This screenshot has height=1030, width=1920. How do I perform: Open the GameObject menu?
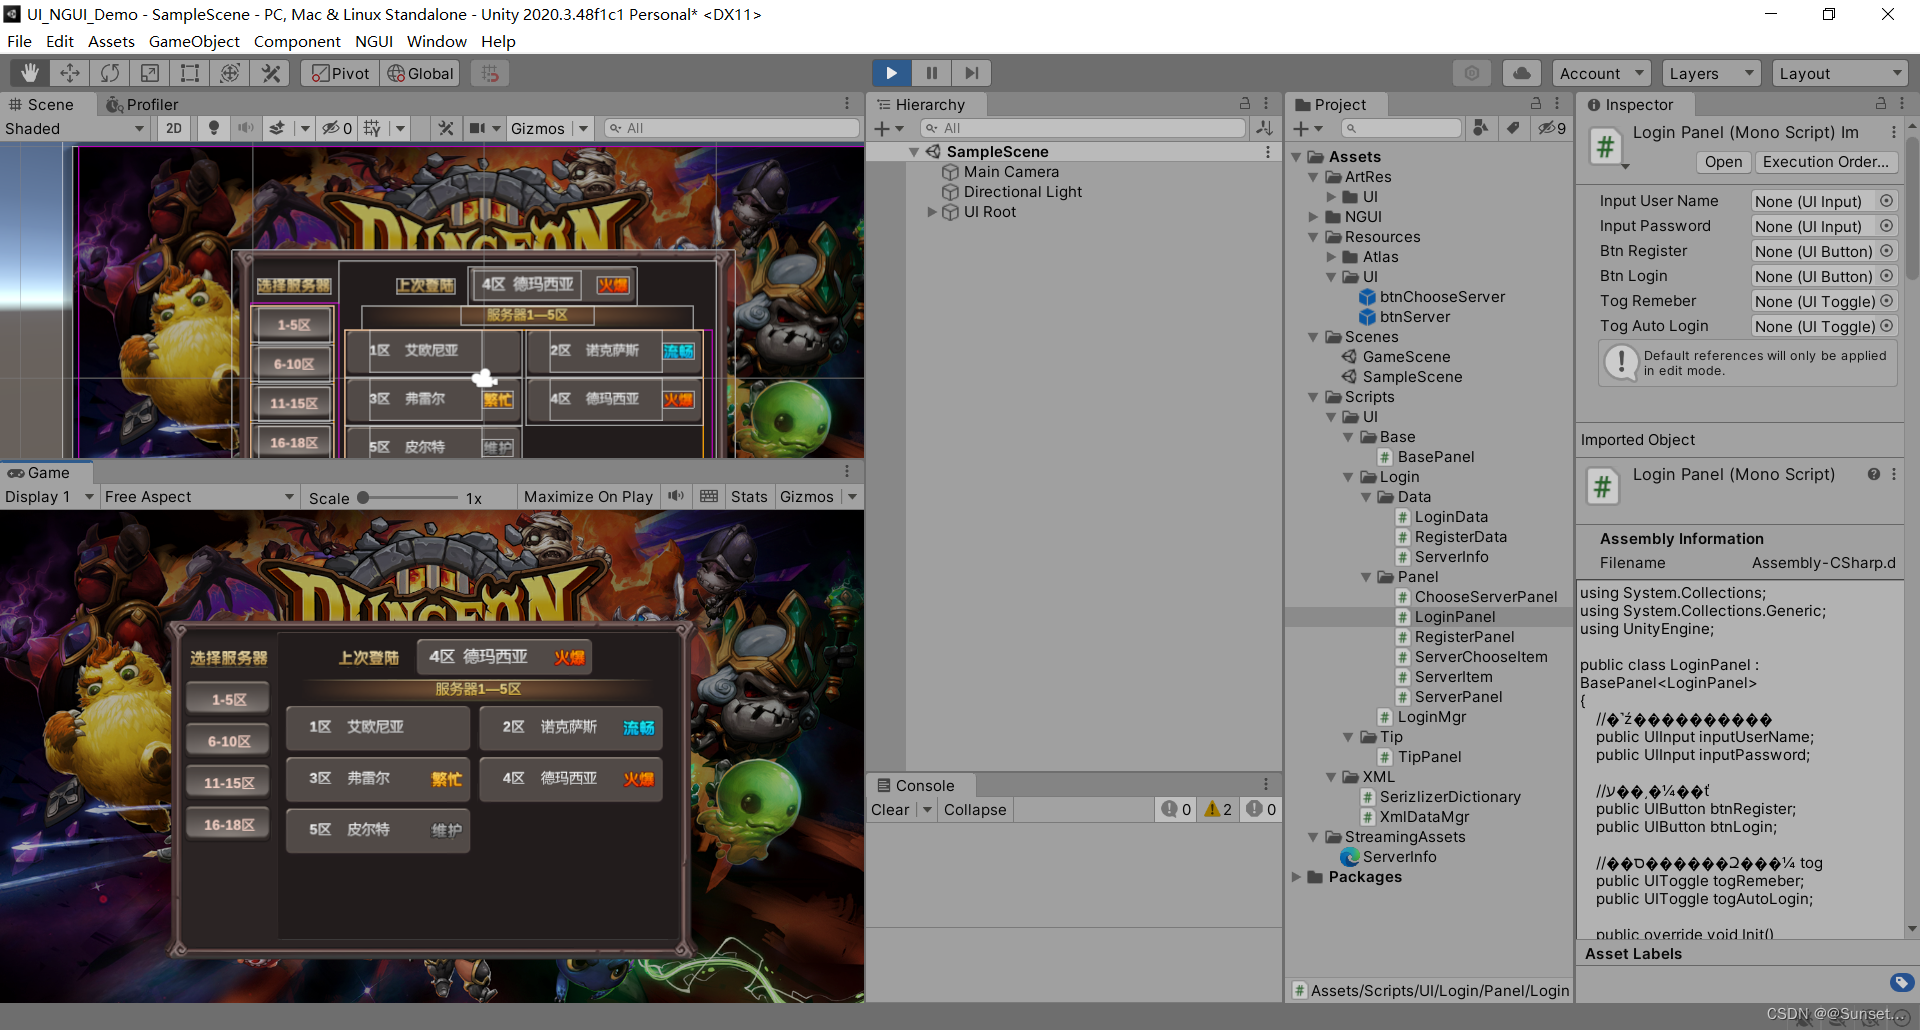point(194,41)
